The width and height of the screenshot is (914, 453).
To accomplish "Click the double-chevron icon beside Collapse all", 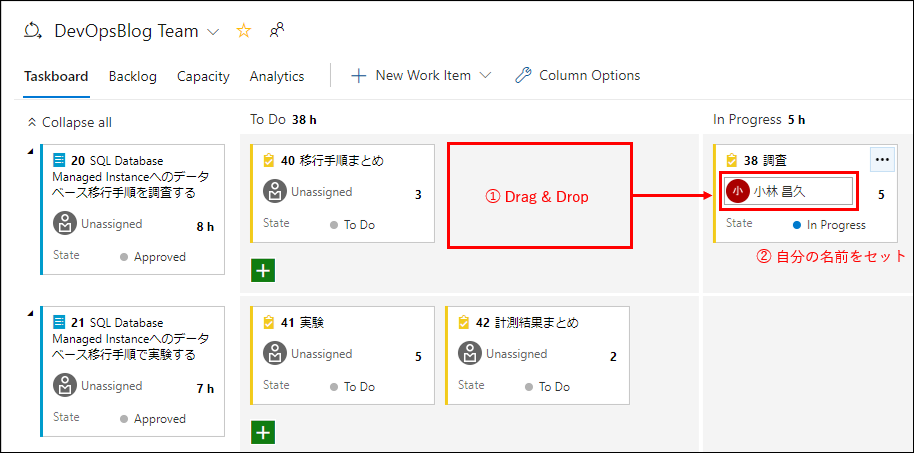I will click(x=32, y=122).
